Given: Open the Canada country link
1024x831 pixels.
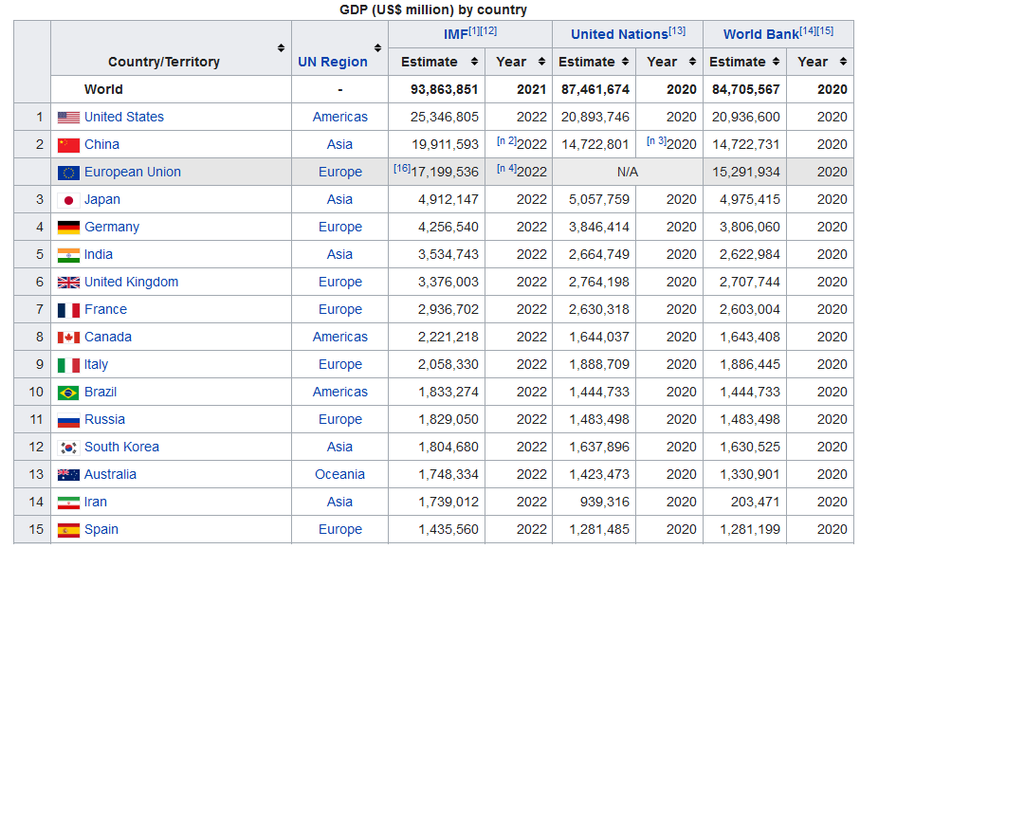Looking at the screenshot, I should point(108,336).
